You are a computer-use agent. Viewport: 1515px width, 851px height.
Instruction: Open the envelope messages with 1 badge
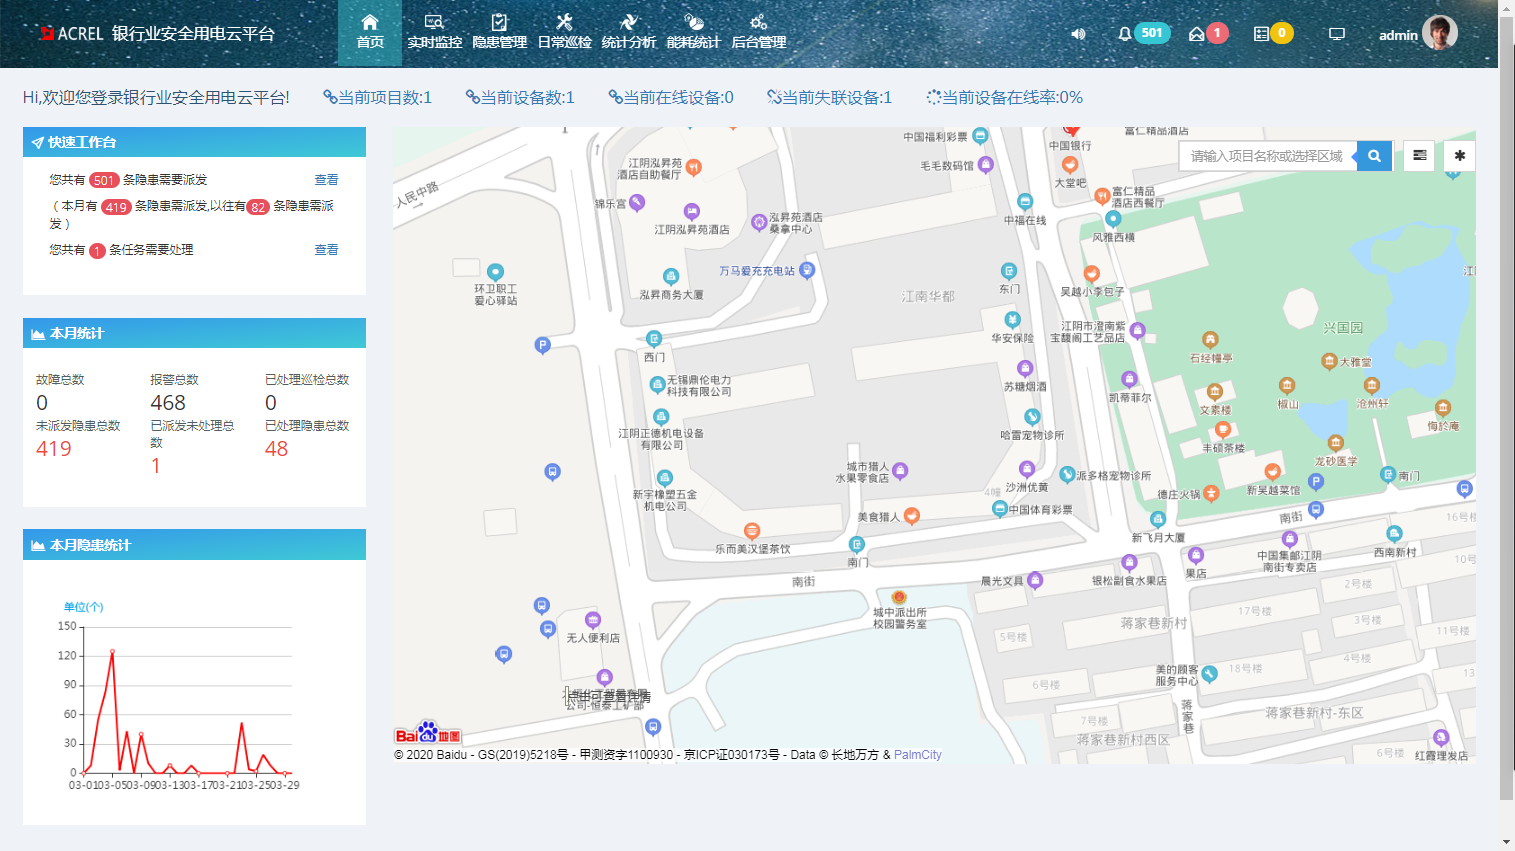tap(1196, 34)
